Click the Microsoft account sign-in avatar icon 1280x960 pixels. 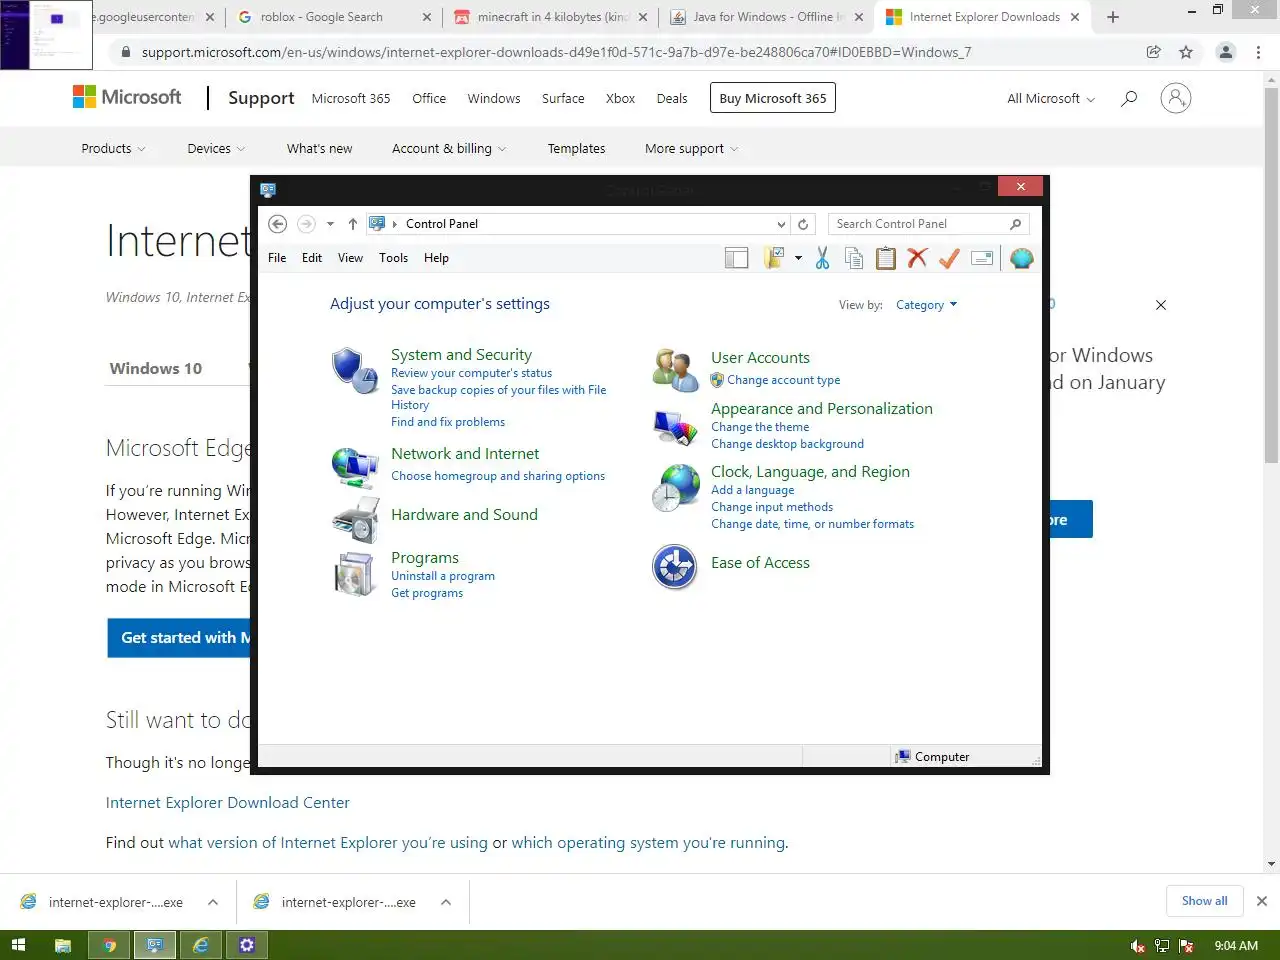click(x=1176, y=98)
